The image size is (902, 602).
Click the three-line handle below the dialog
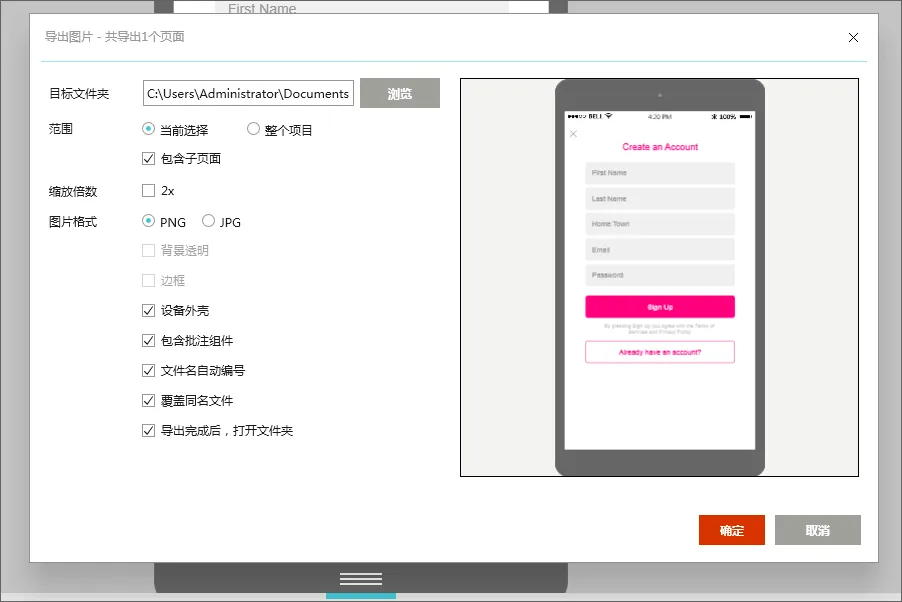pyautogui.click(x=361, y=579)
